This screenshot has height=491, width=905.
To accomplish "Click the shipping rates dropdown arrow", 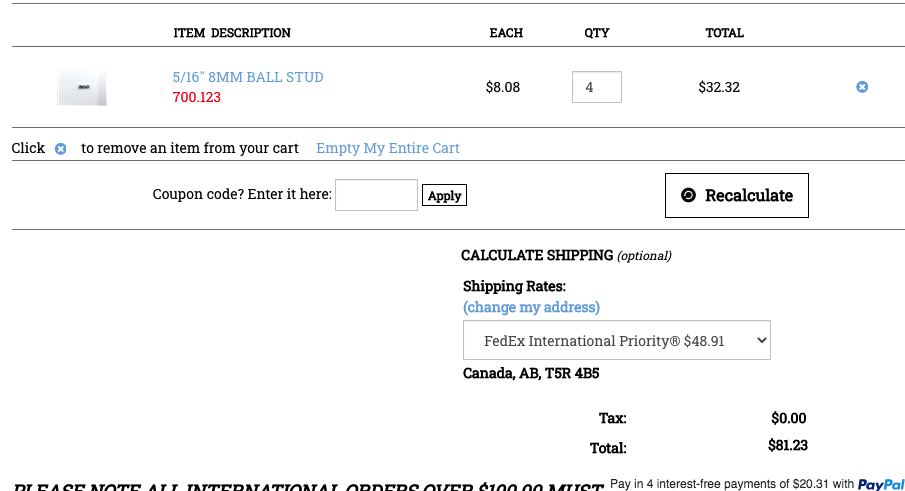I will (x=761, y=341).
